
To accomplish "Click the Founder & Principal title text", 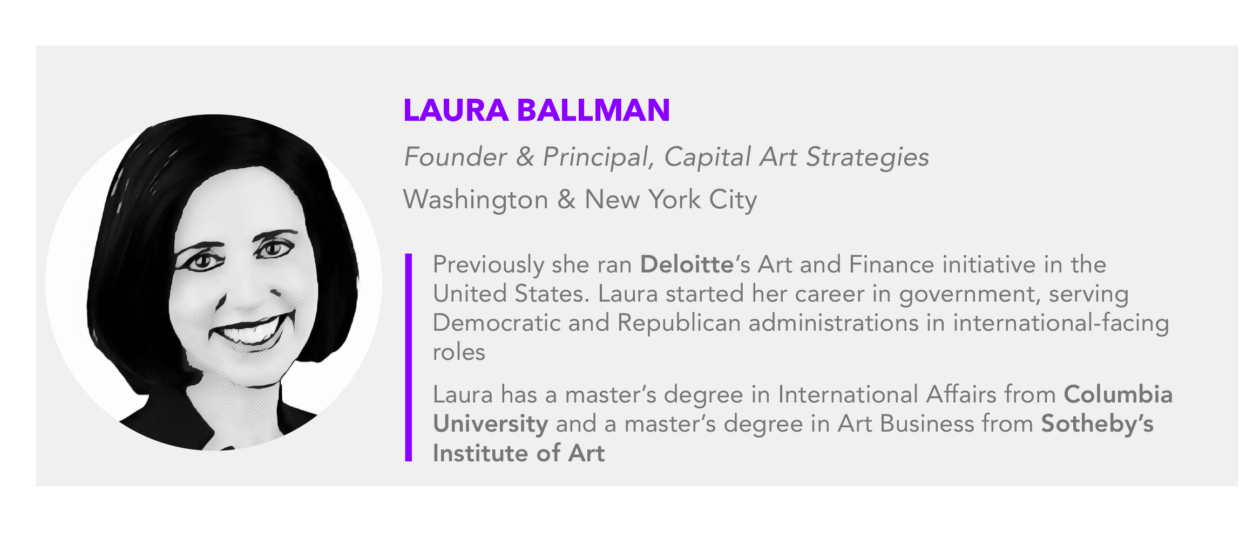I will 519,157.
